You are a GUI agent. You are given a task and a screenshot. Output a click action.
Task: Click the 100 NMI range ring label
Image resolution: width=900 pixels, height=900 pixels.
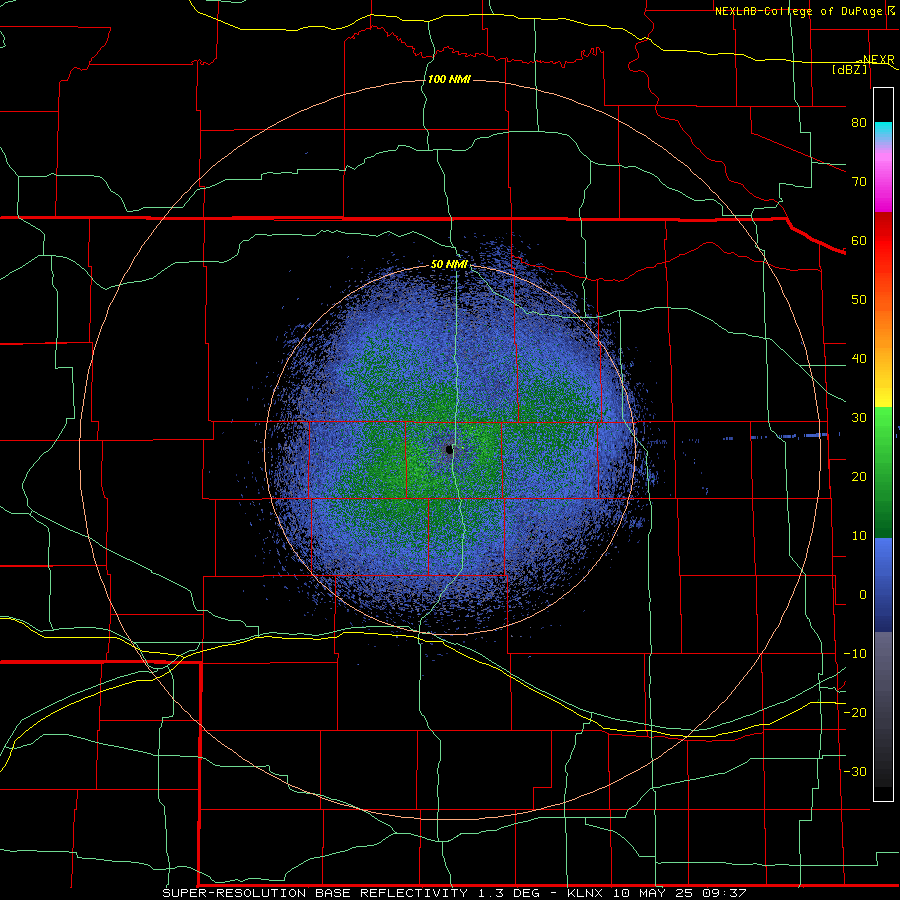(449, 79)
